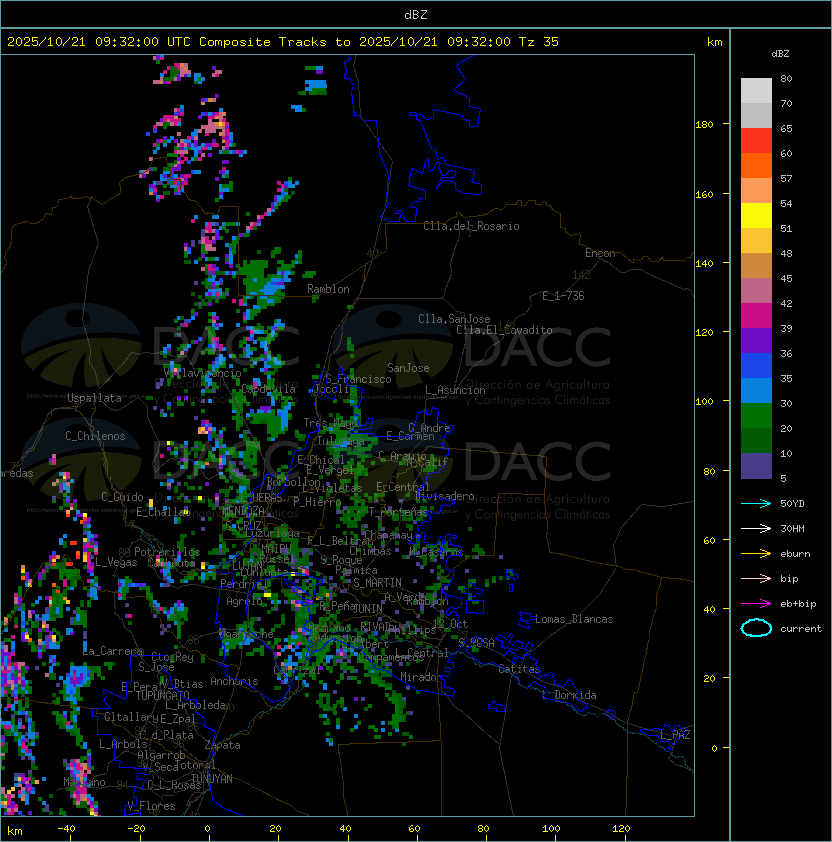Click the Villavicencio map label
Screen dimensions: 832x842
point(203,373)
